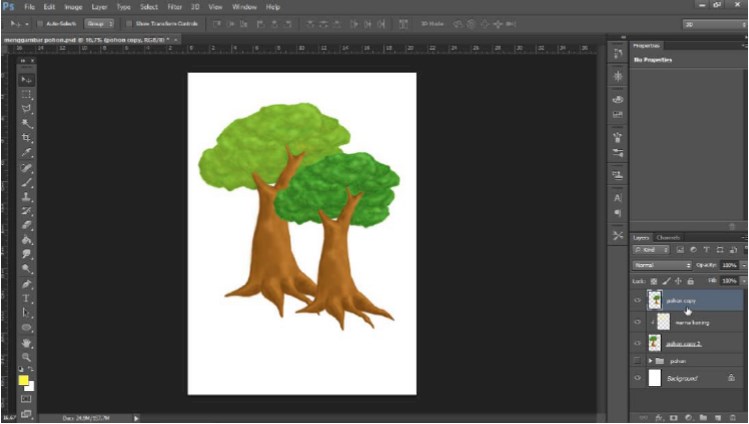Viewport: 749px width, 424px height.
Task: Select the Hand tool
Action: point(27,343)
